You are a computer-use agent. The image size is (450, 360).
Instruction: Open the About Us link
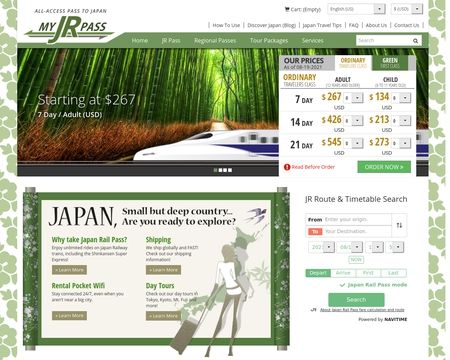pyautogui.click(x=376, y=25)
